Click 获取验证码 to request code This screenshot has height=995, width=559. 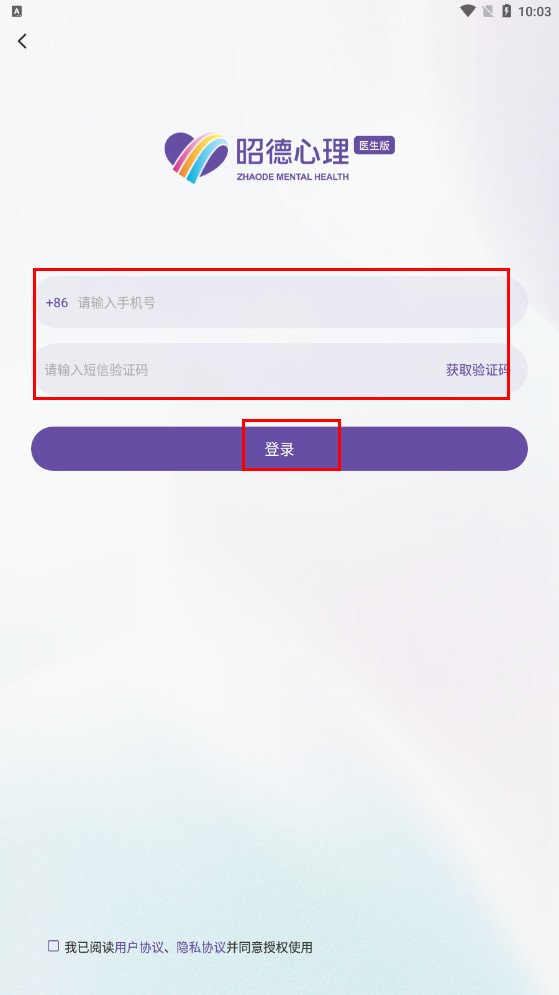coord(477,370)
